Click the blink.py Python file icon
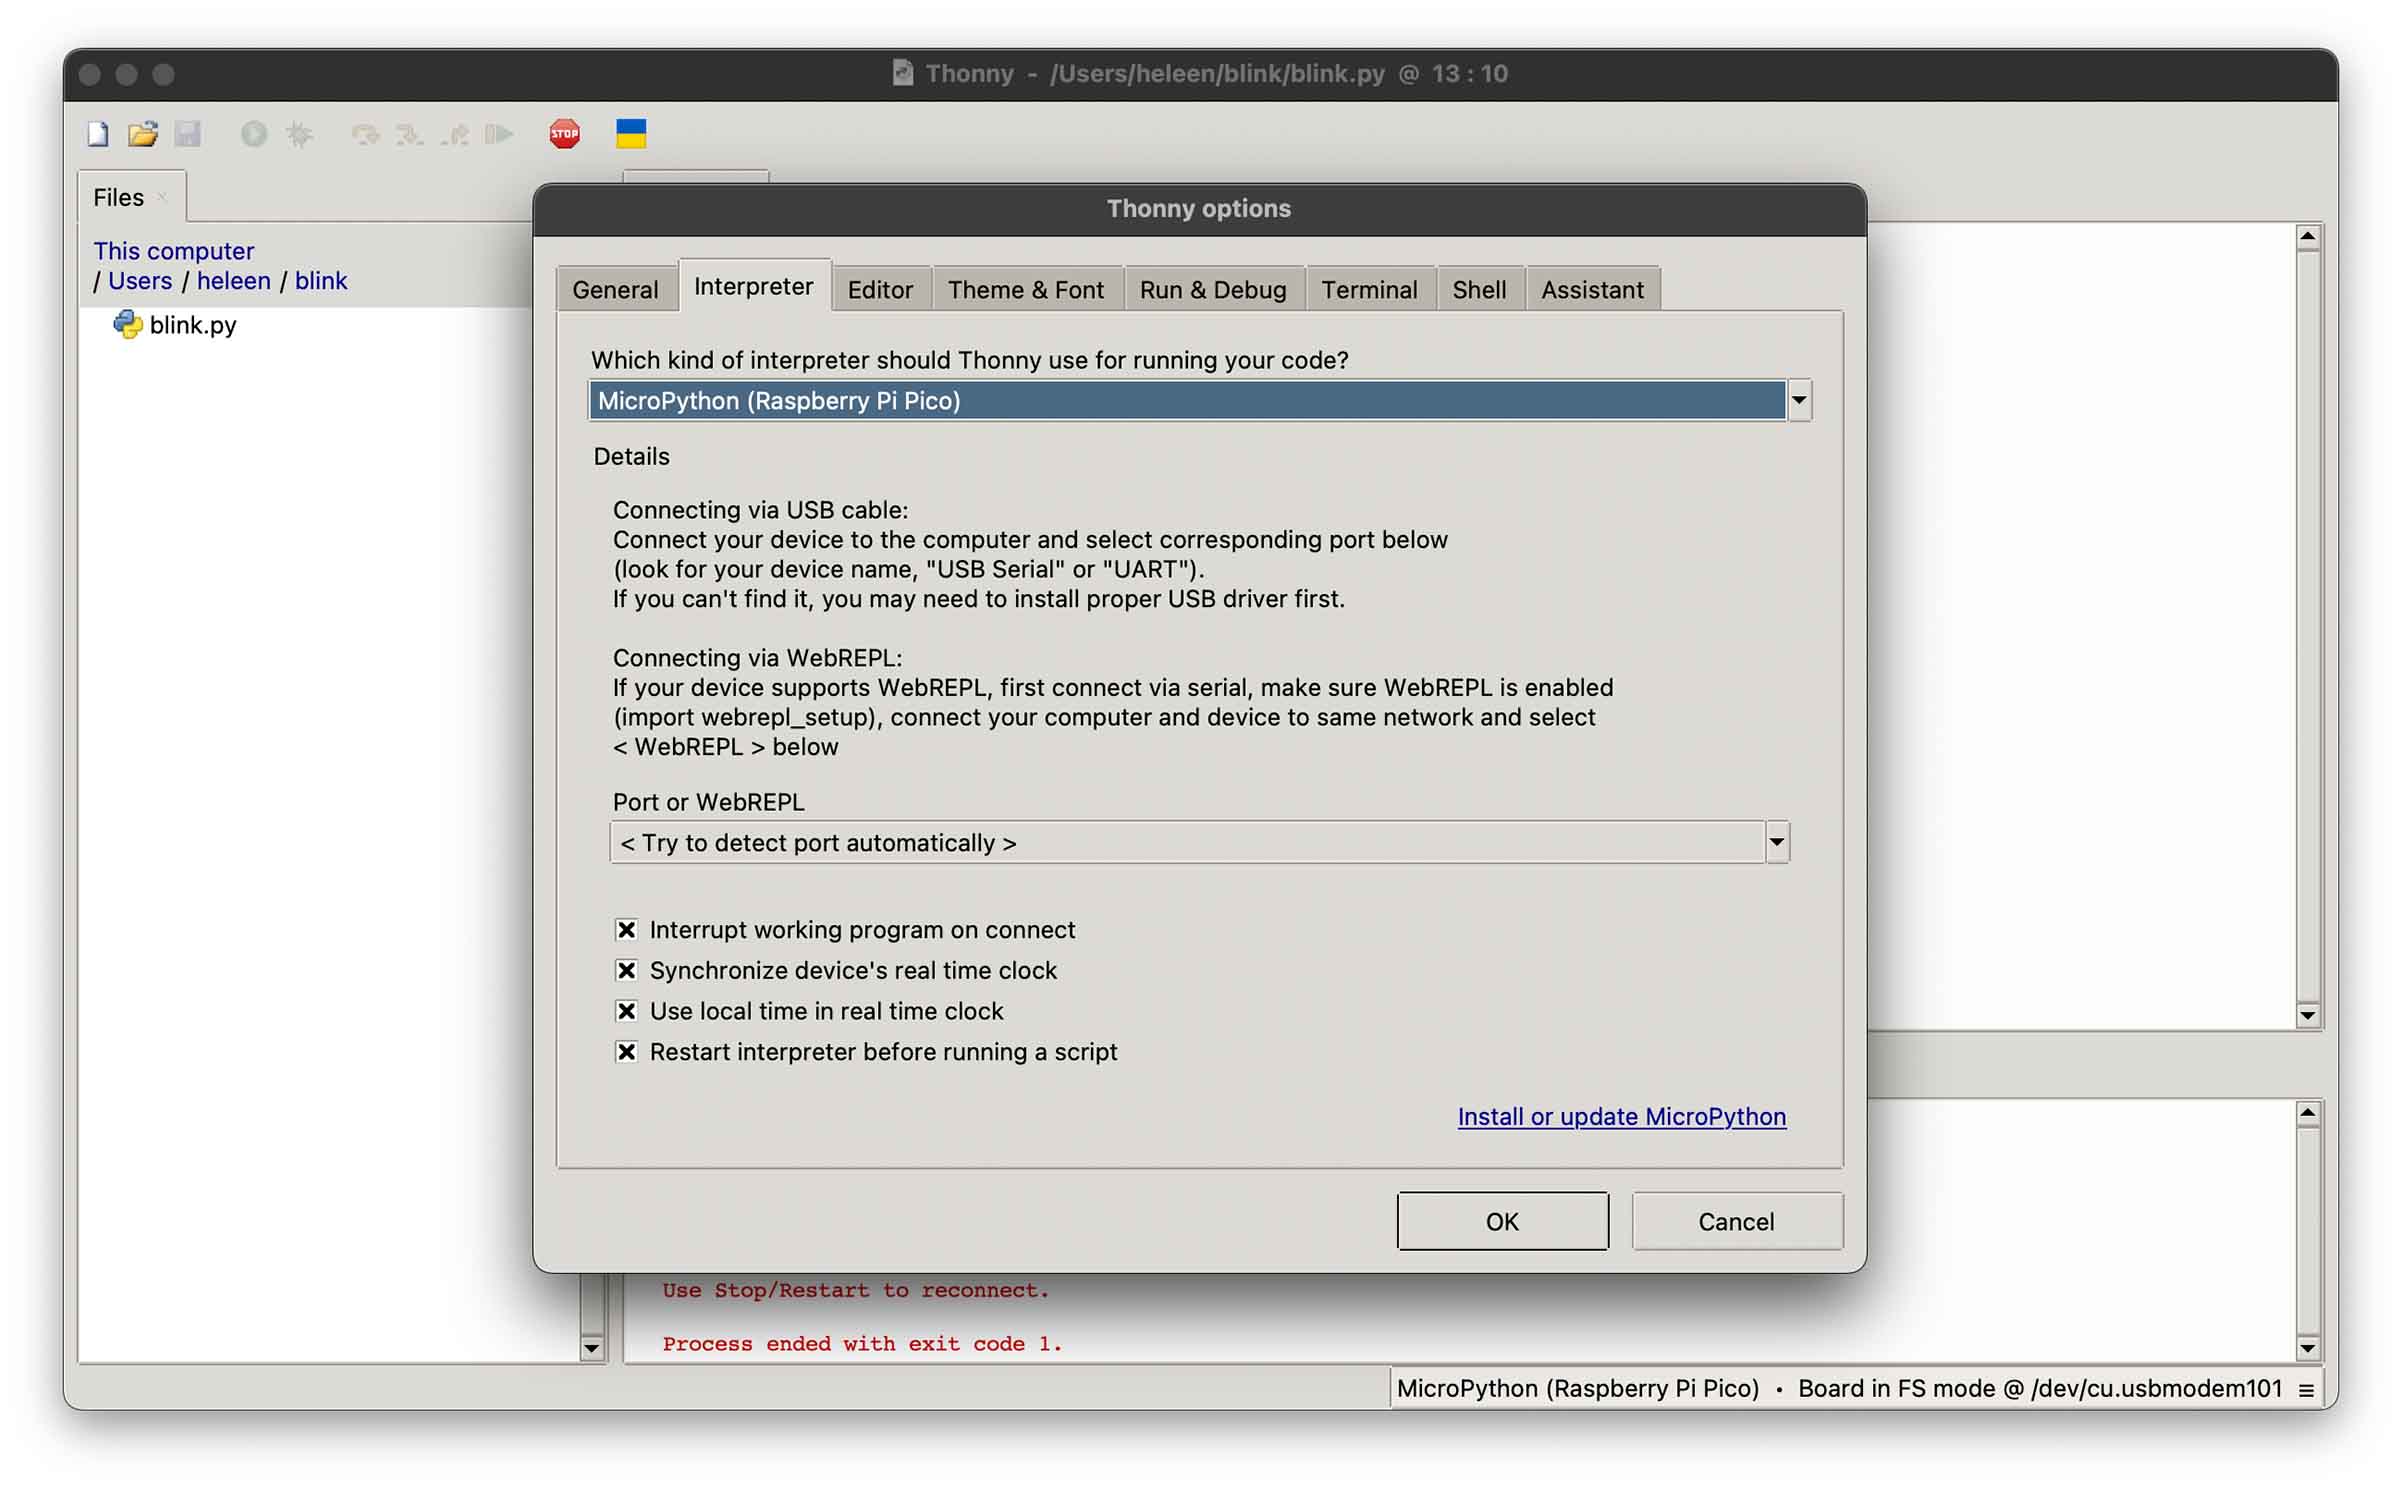2400x1487 pixels. (x=127, y=325)
